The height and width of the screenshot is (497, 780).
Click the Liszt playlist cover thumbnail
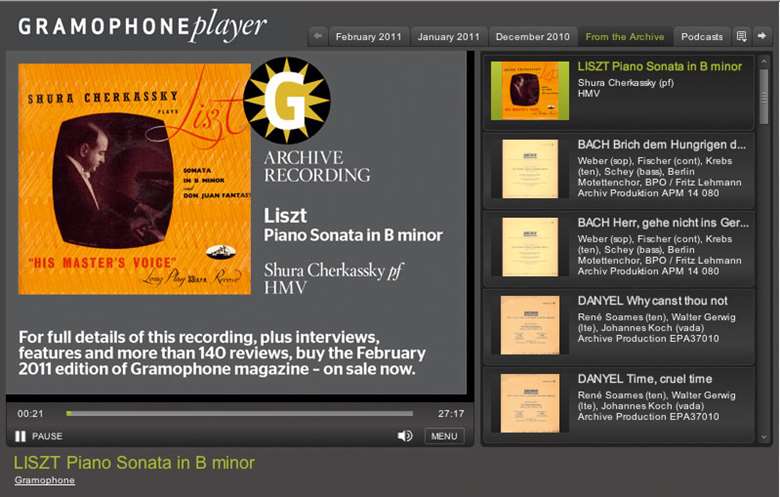click(530, 91)
